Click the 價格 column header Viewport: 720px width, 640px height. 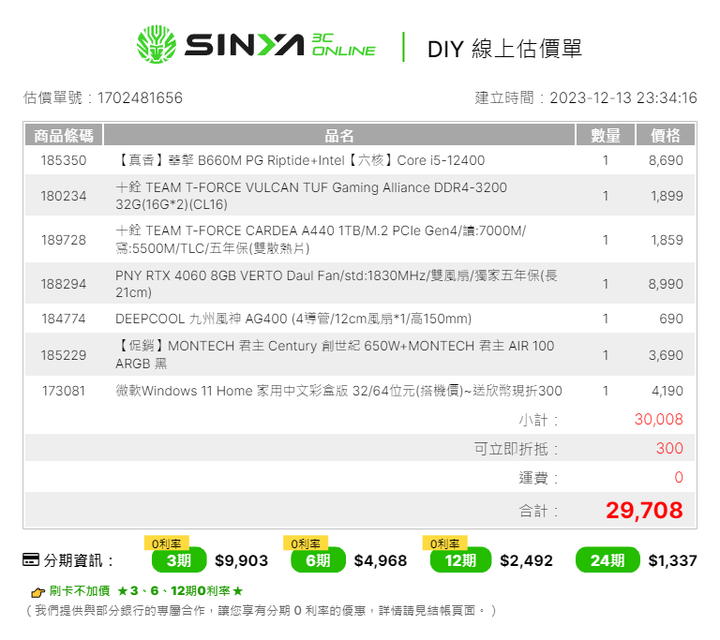[x=665, y=135]
